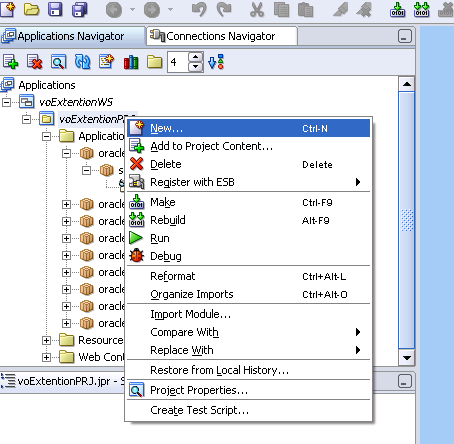Click the refresh icon in navigator toolbar
454x444 pixels.
tap(82, 62)
